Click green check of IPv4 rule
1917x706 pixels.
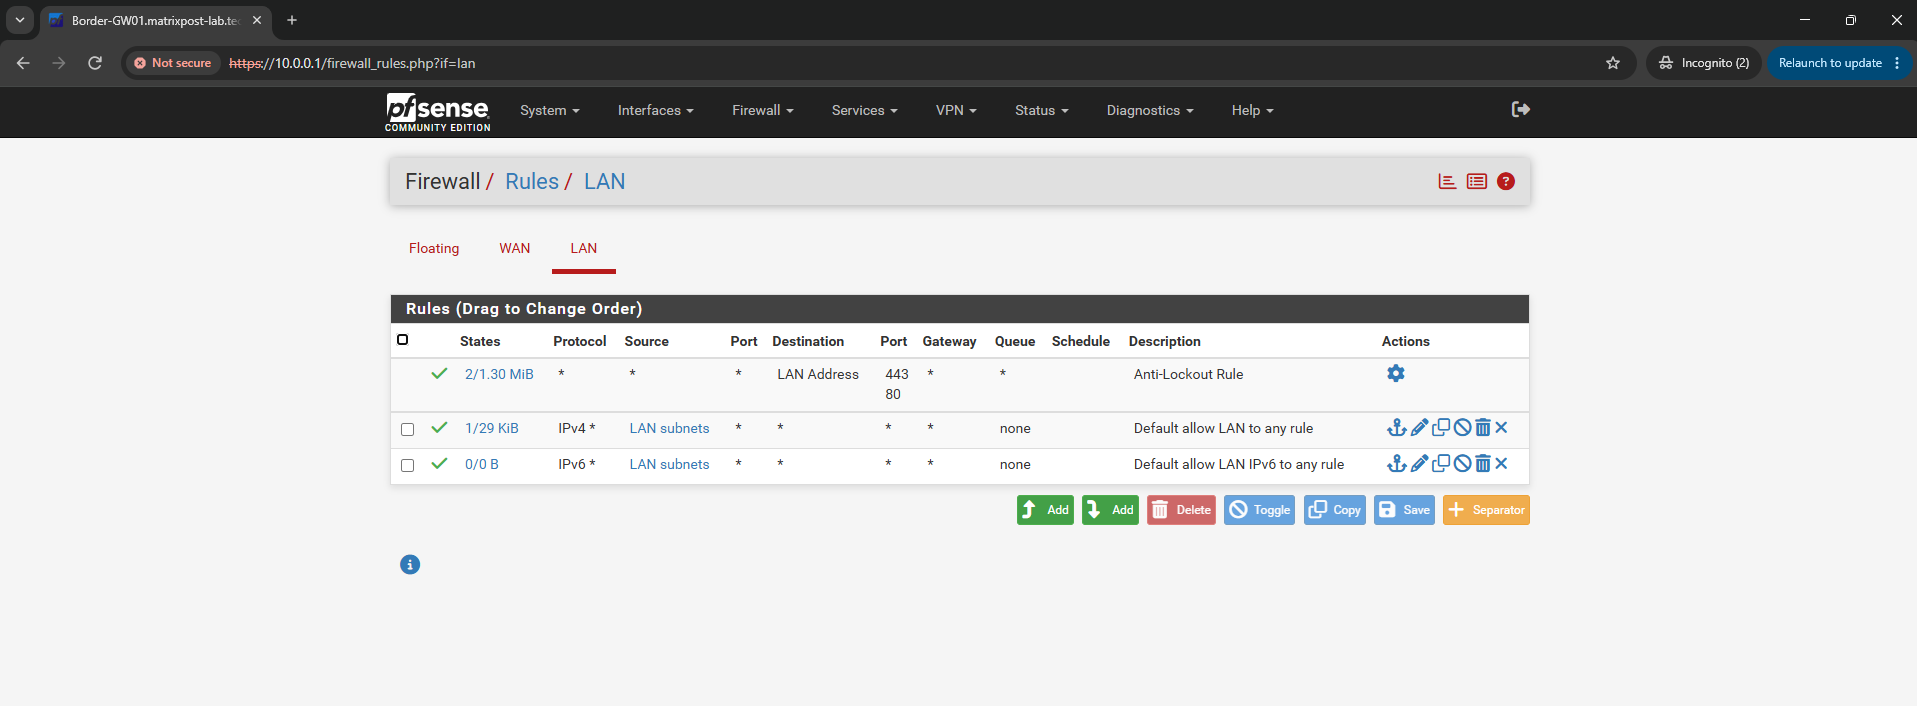coord(439,427)
